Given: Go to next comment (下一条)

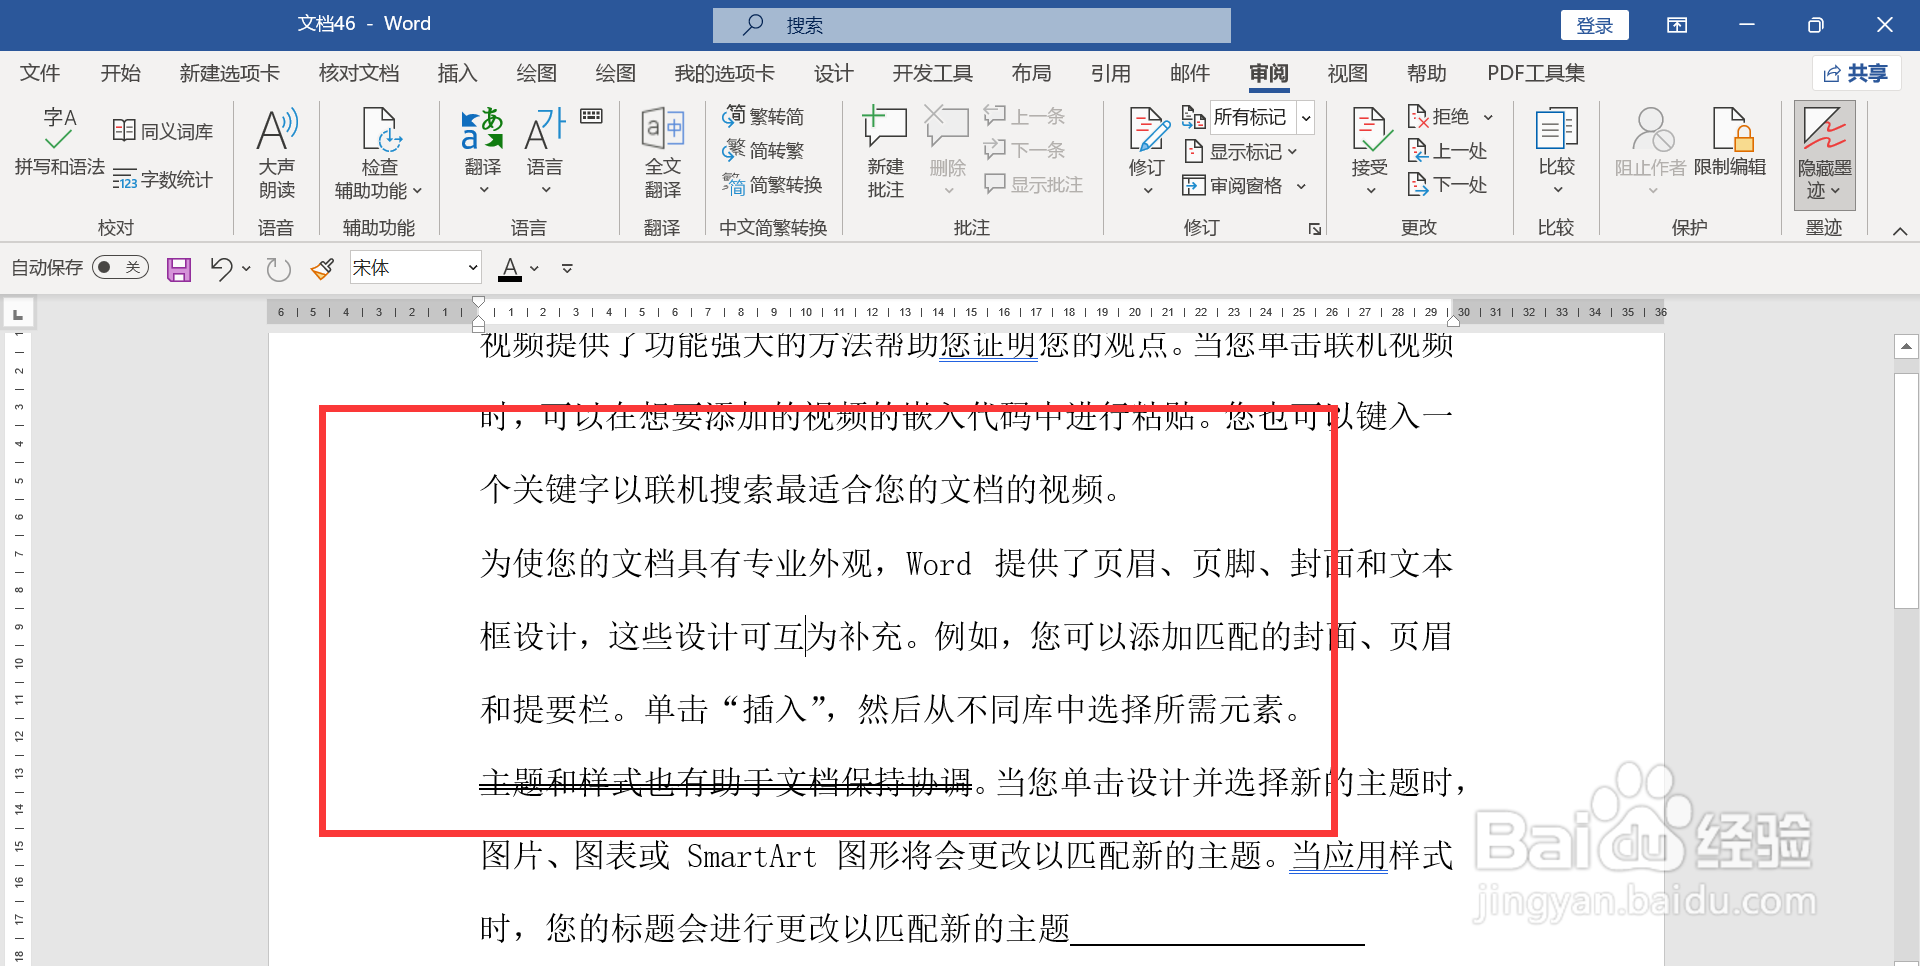Looking at the screenshot, I should coord(1025,150).
